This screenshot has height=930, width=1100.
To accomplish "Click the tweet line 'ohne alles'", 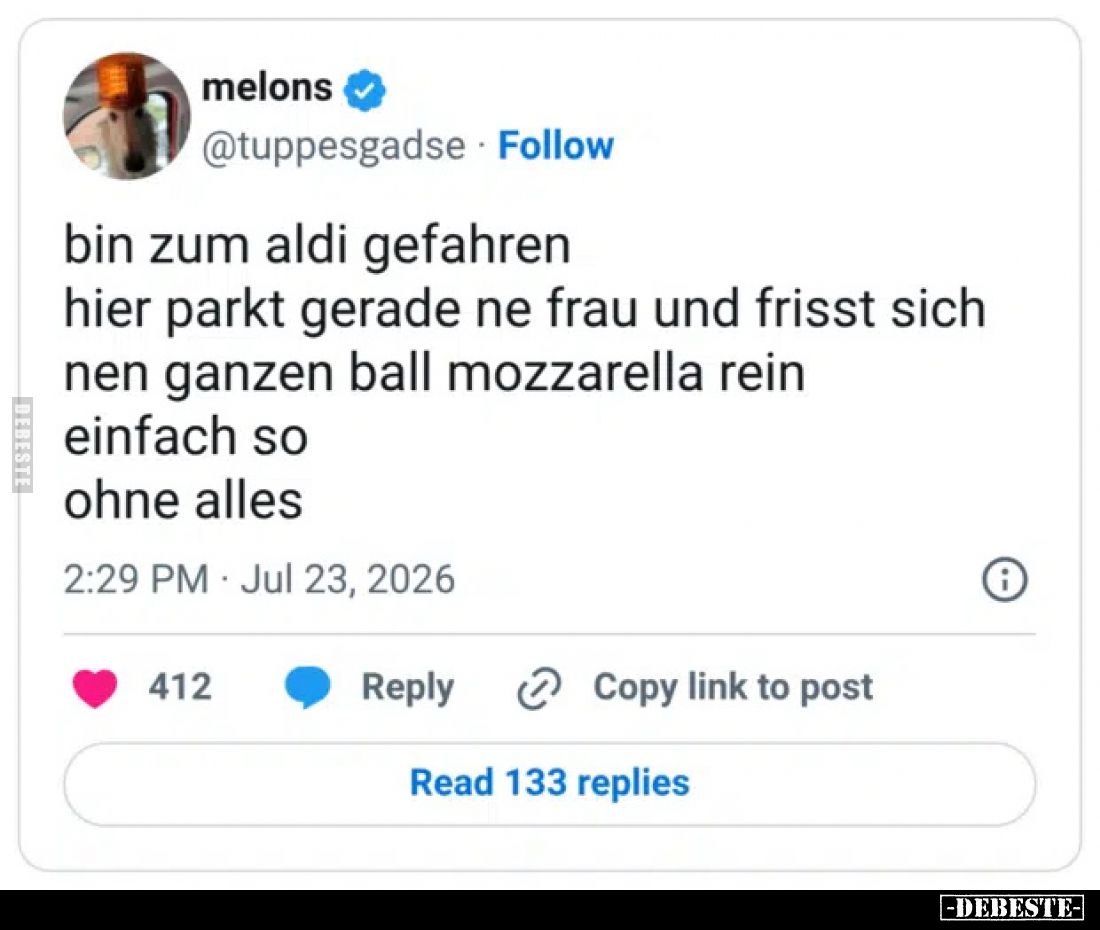I will 183,501.
